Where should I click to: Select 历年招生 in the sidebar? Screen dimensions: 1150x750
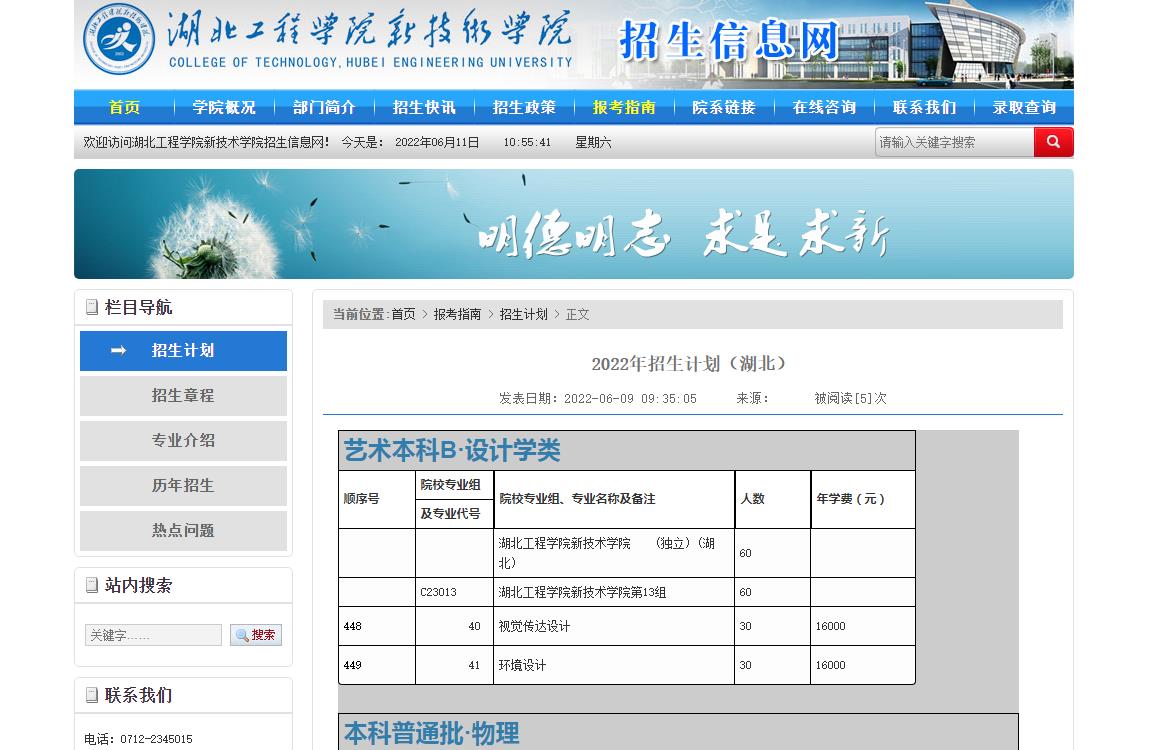(183, 486)
